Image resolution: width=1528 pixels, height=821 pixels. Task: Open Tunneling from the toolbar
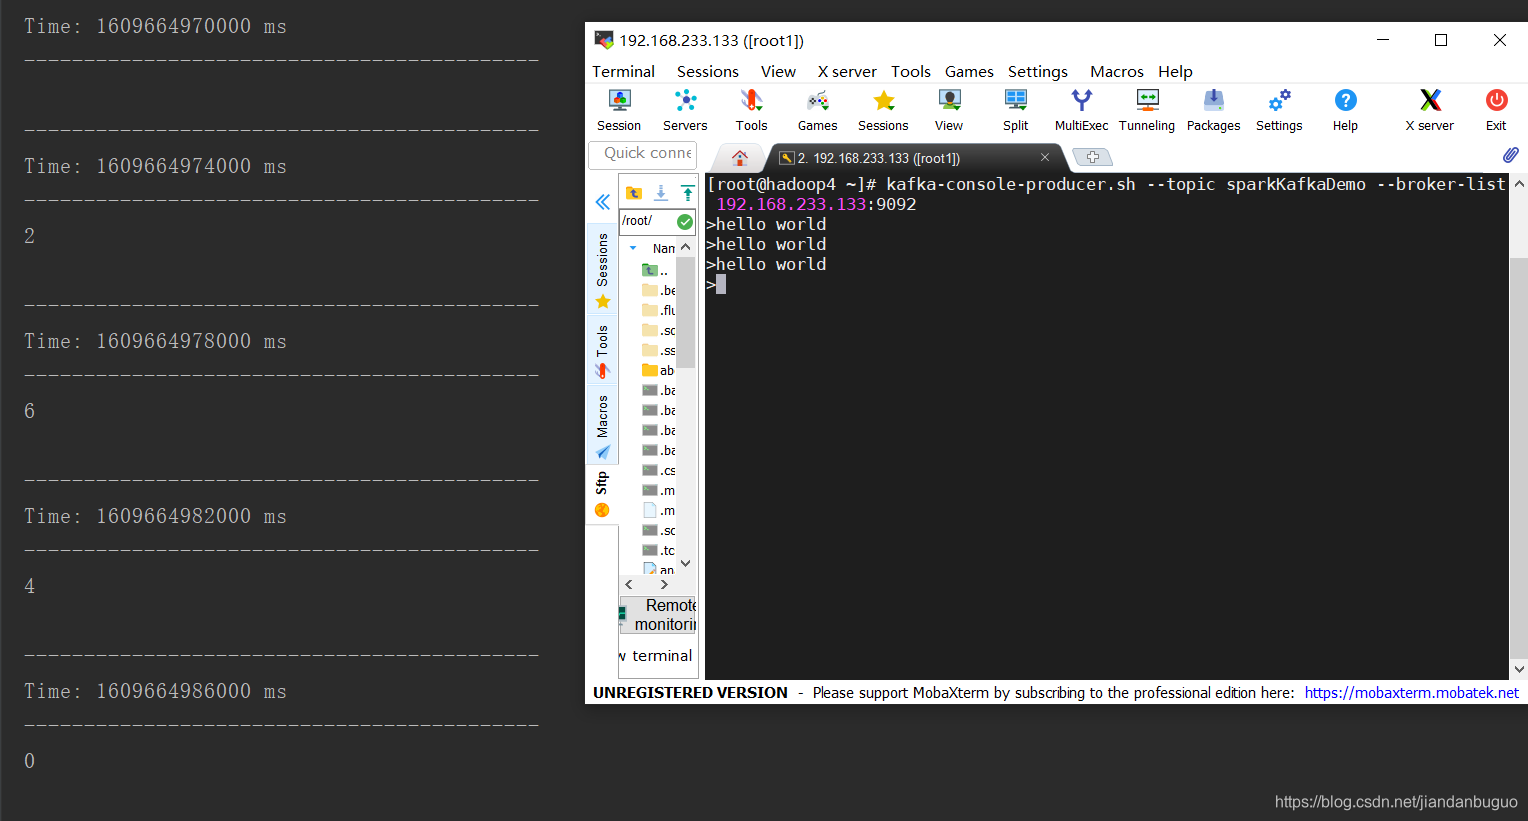(1147, 101)
